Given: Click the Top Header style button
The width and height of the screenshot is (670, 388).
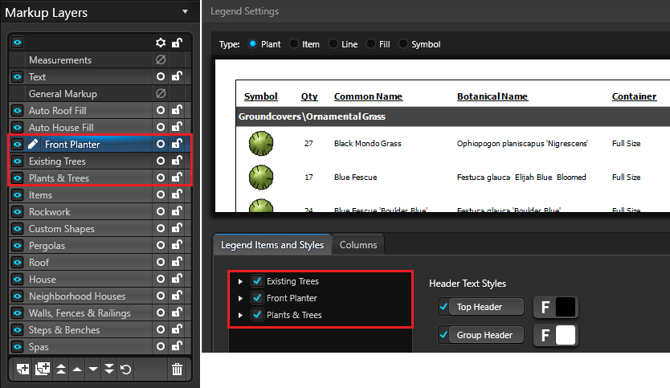Looking at the screenshot, I should coord(486,307).
